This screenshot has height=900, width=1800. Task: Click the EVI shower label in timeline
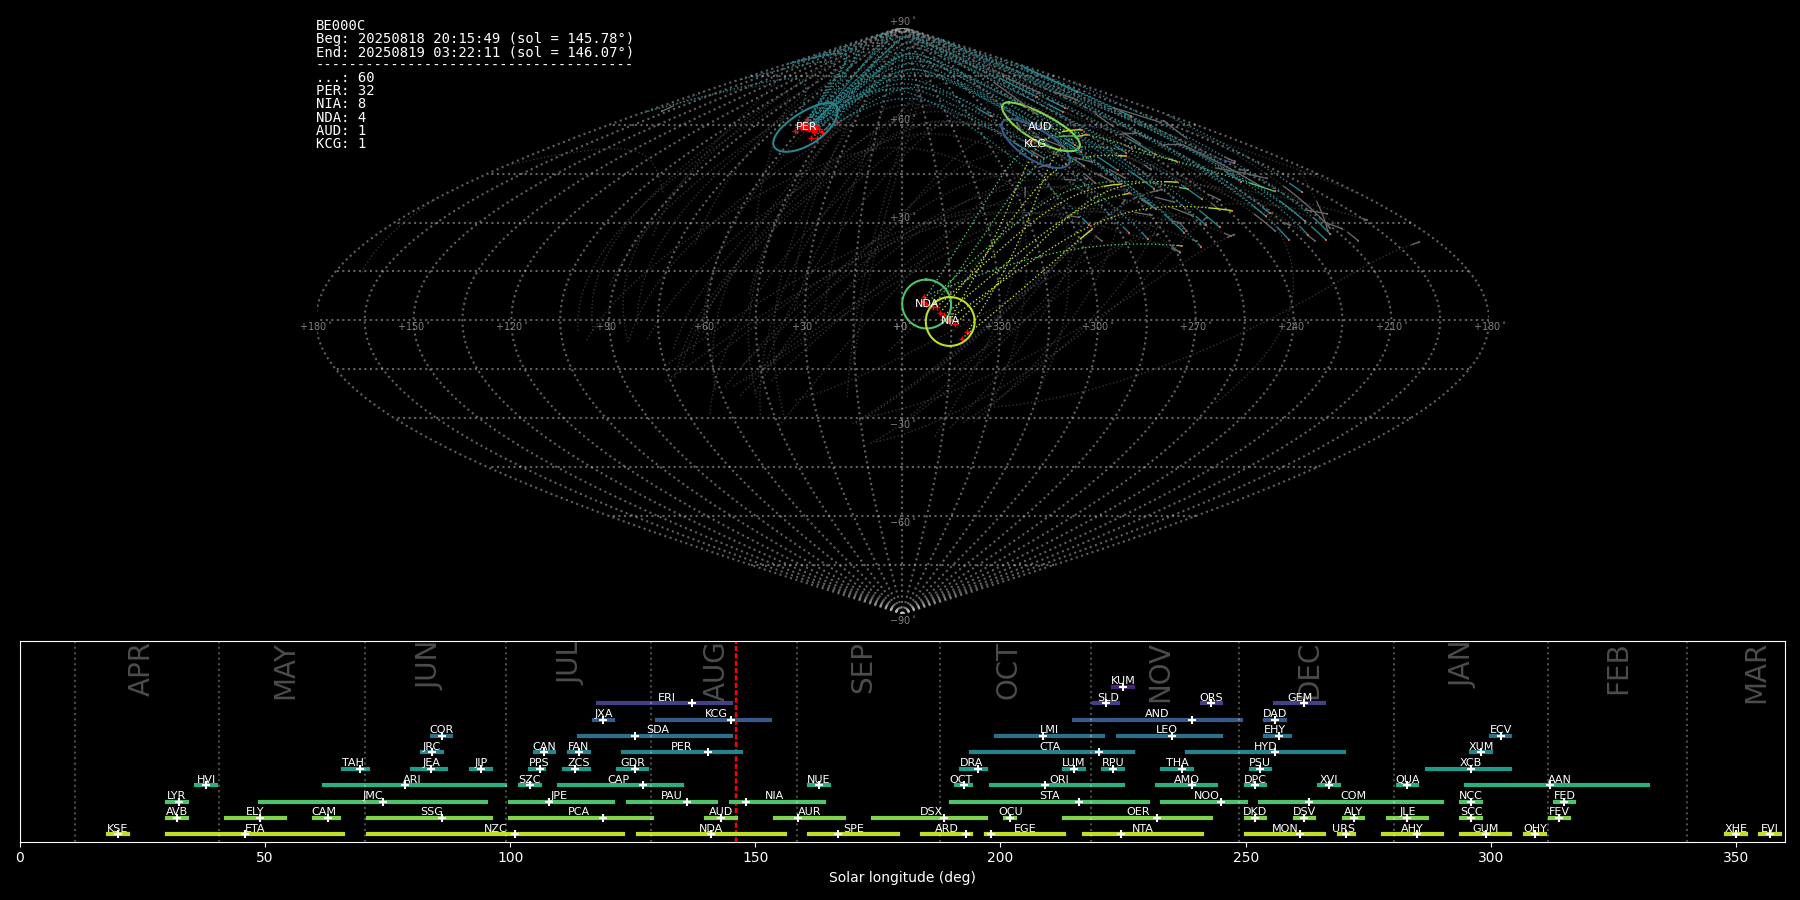[1769, 829]
